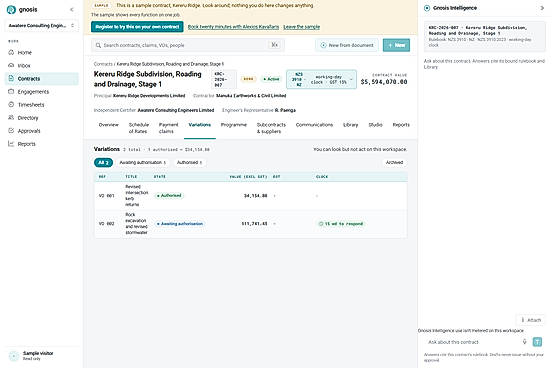
Task: Click the Timesheets clock icon
Action: [11, 104]
